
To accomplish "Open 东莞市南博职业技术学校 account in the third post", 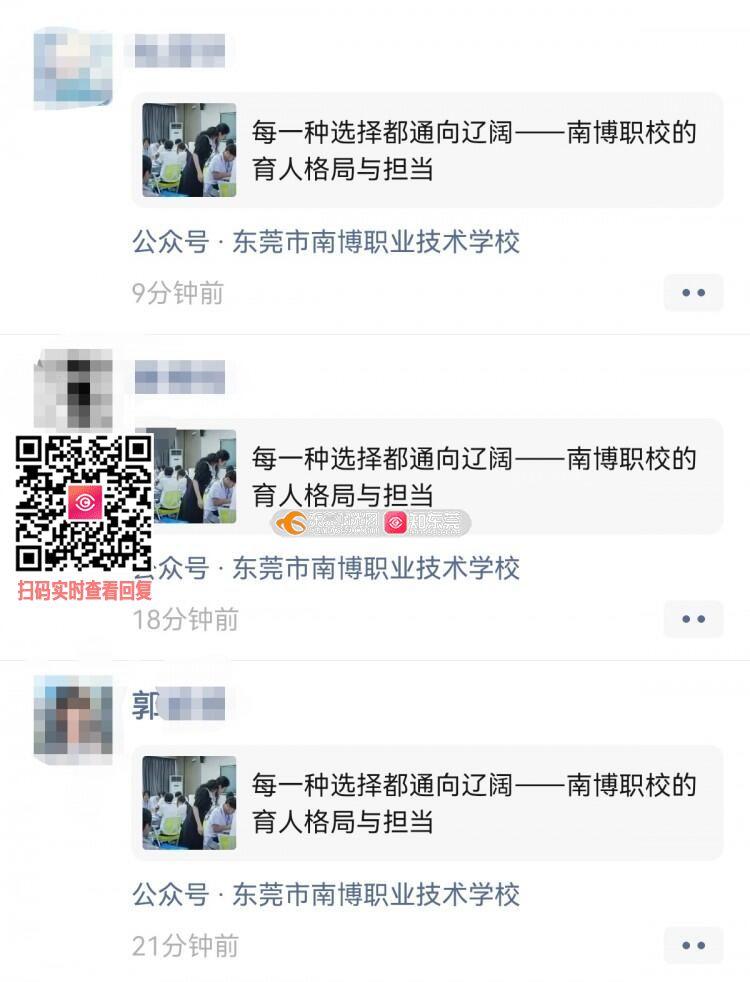I will (376, 894).
